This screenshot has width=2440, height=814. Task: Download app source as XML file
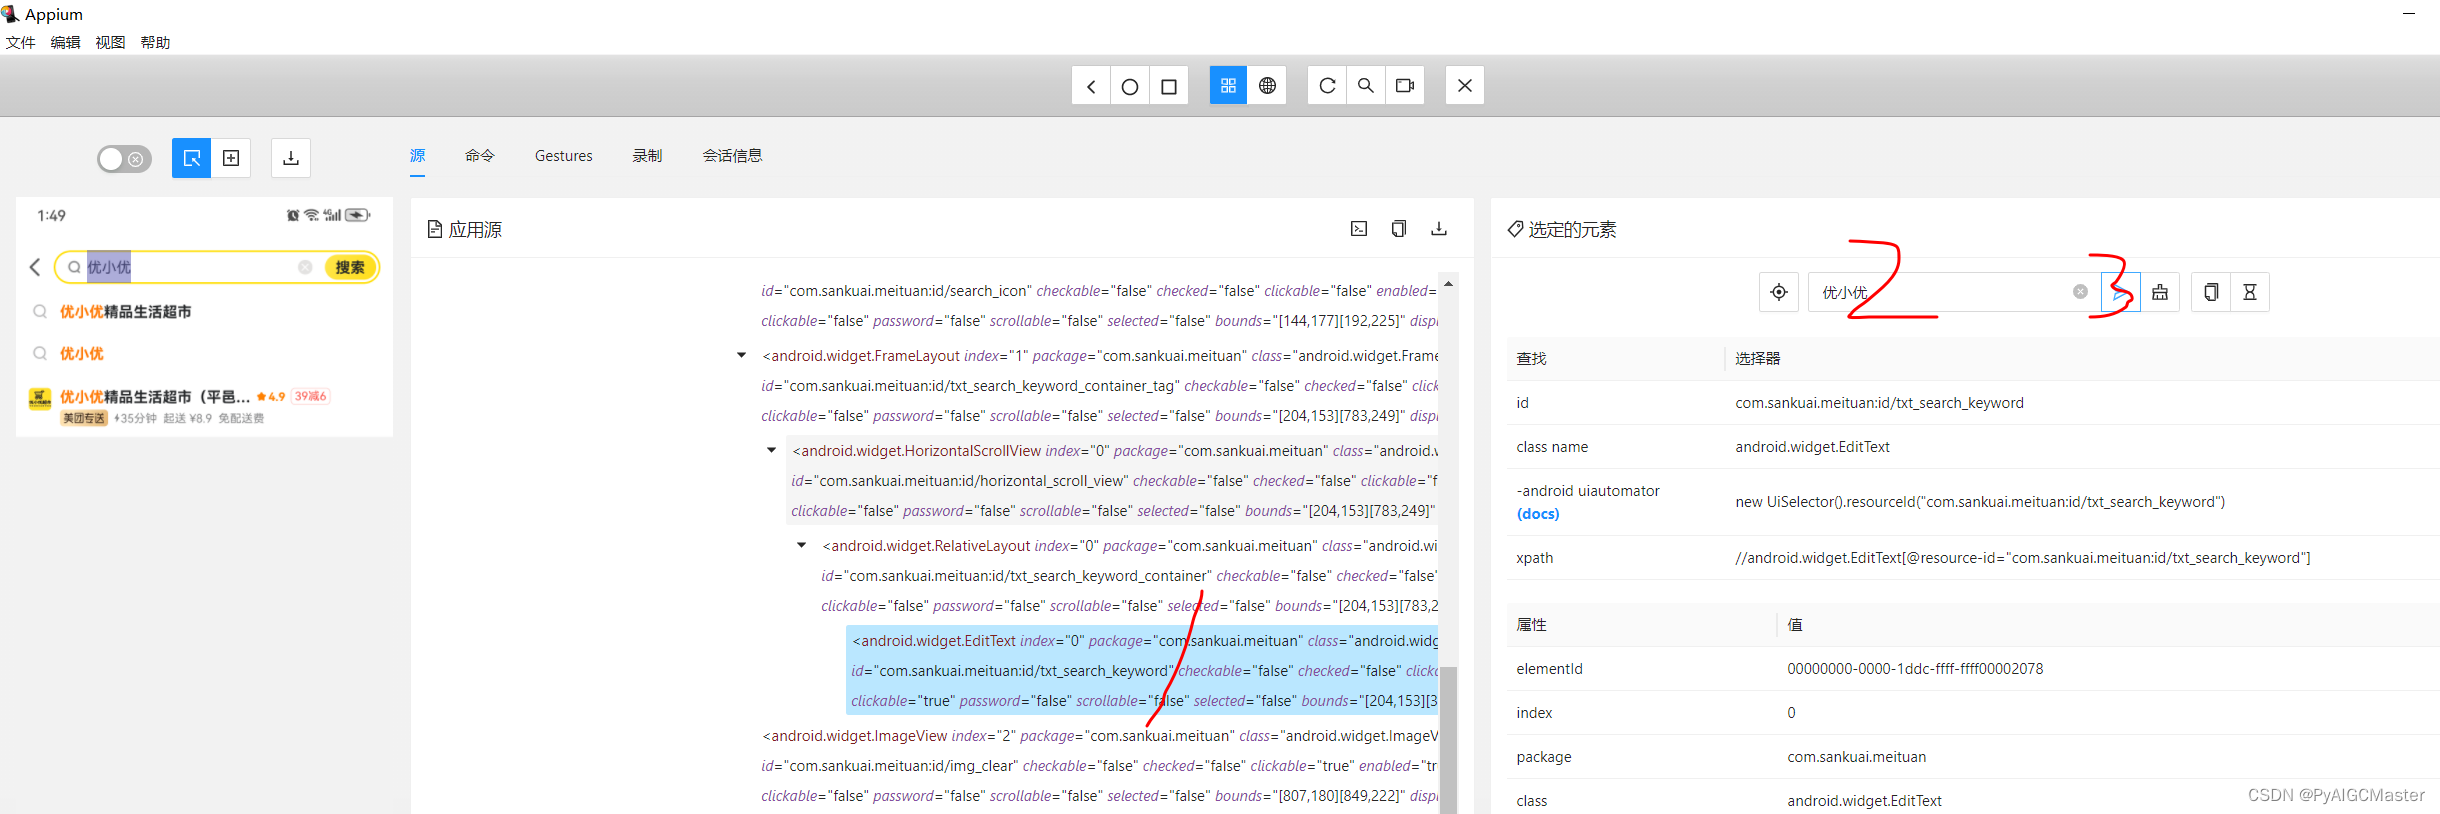pyautogui.click(x=1439, y=229)
